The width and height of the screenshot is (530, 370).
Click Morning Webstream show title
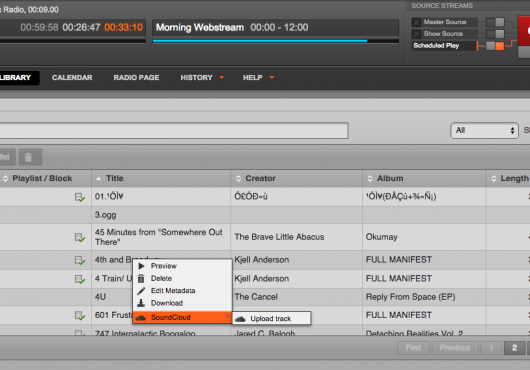point(200,27)
